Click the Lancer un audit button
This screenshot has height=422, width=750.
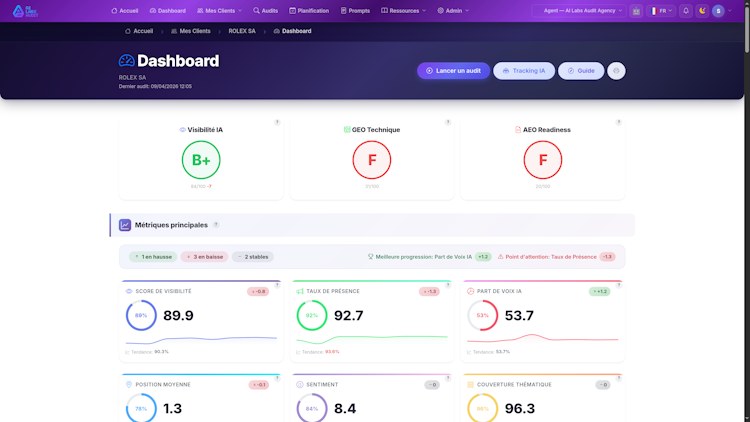pos(453,71)
